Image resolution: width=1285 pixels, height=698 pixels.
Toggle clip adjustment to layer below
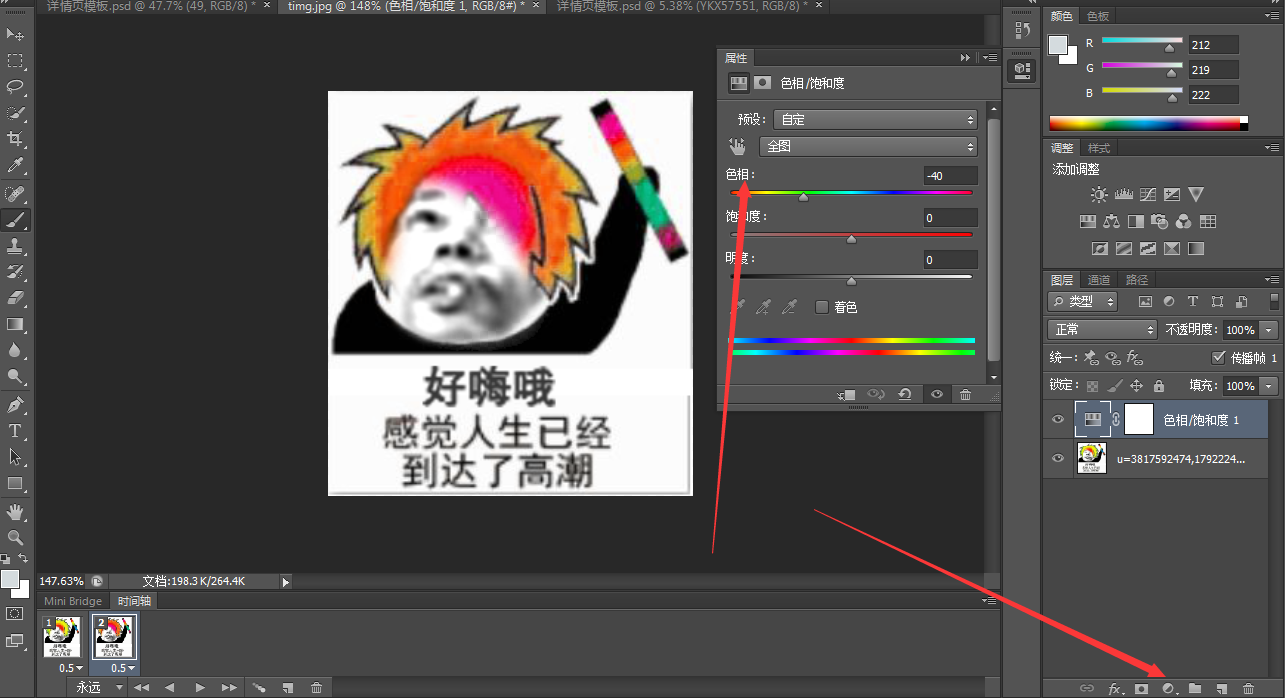[x=846, y=395]
